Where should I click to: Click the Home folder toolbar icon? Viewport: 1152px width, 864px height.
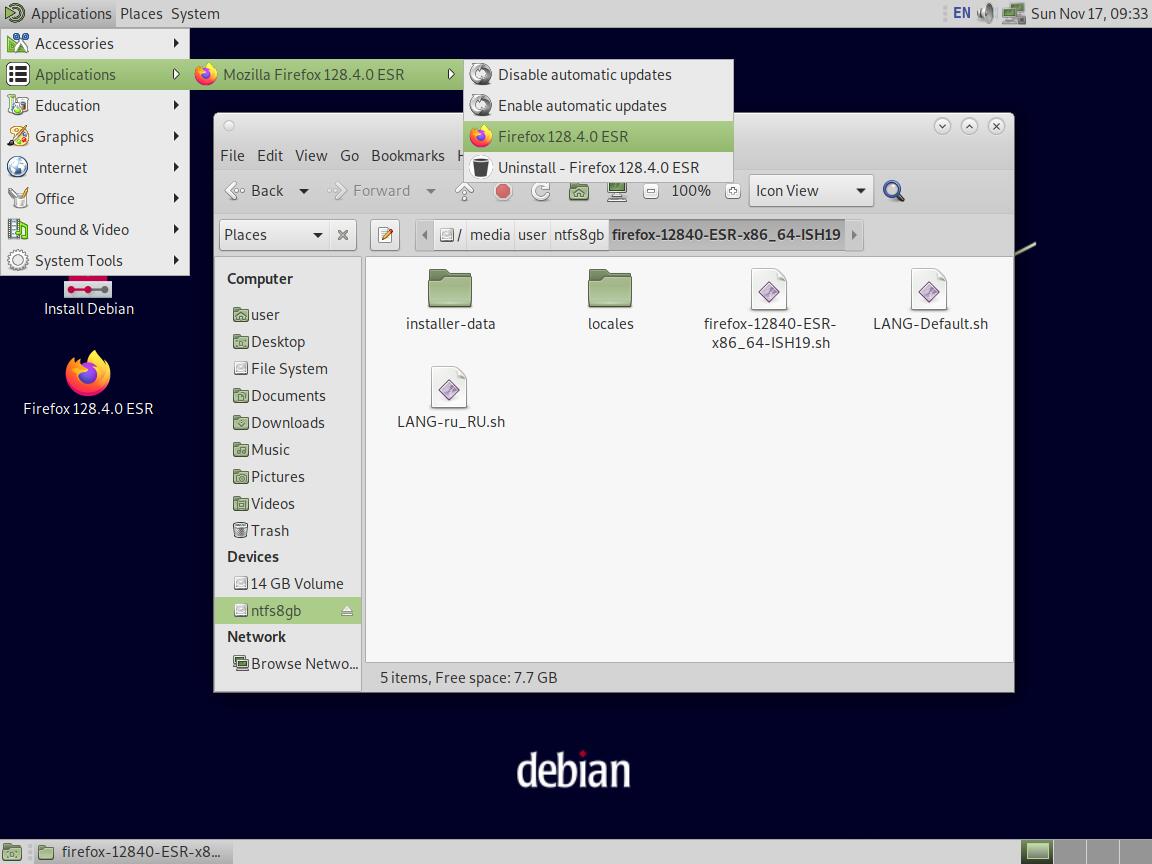pyautogui.click(x=579, y=191)
